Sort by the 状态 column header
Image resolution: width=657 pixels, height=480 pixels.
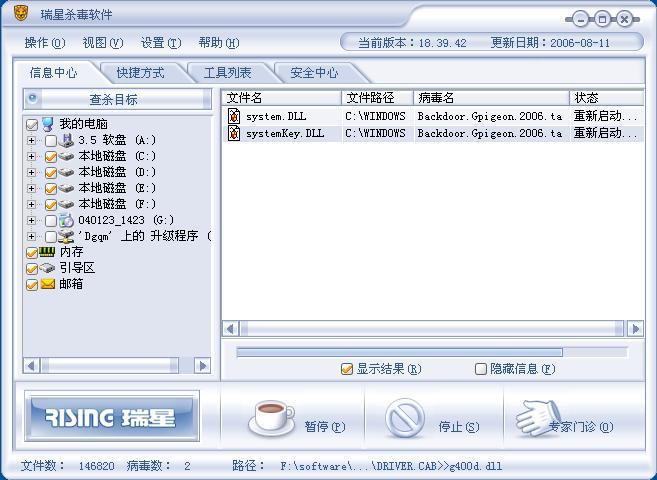click(607, 98)
